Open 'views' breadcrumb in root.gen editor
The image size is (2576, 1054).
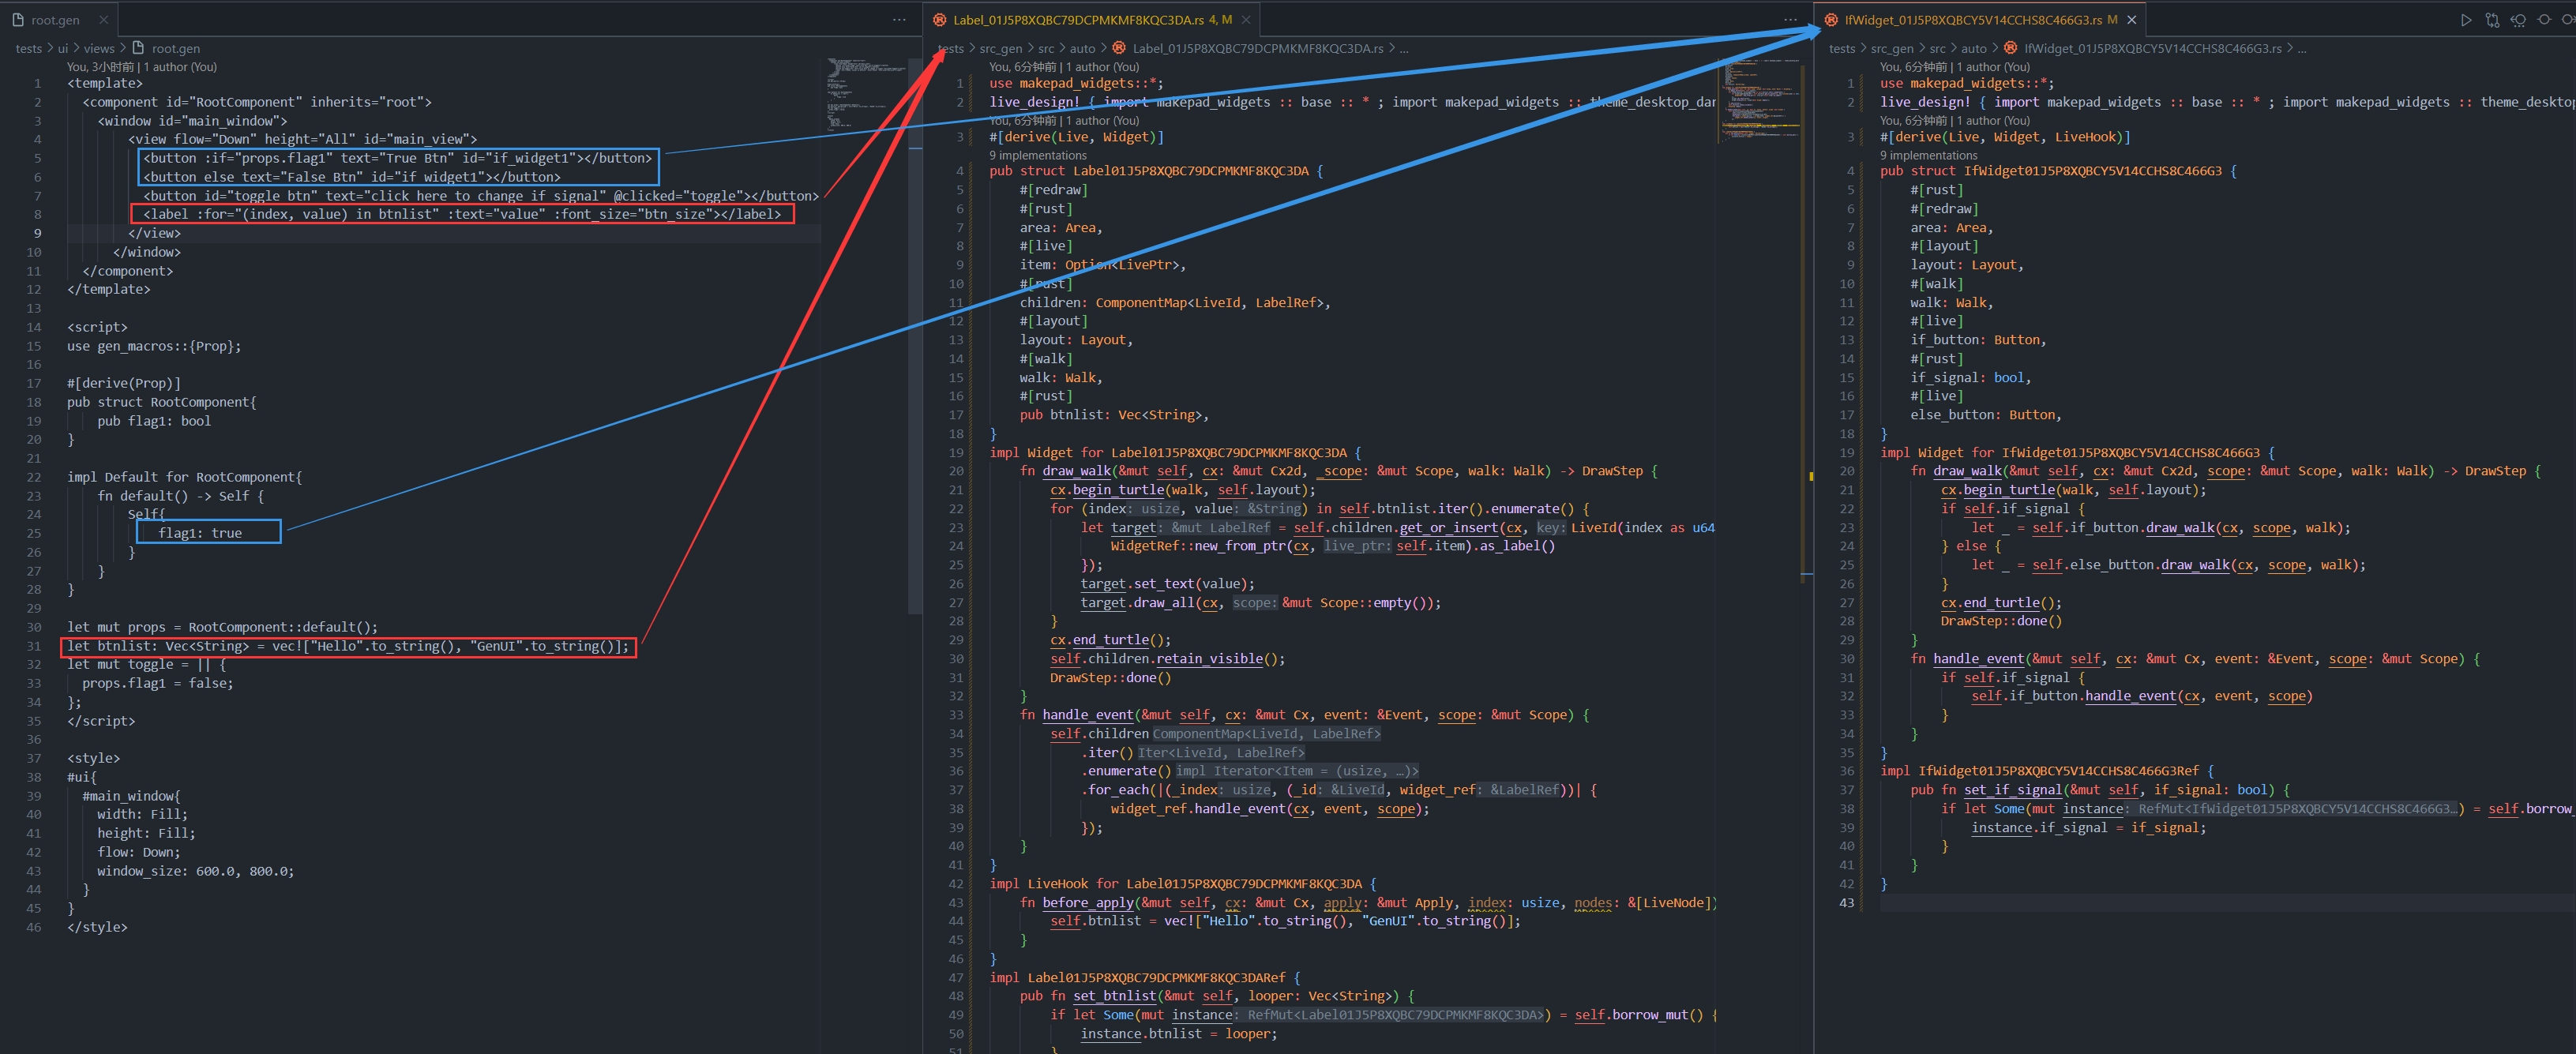tap(99, 48)
